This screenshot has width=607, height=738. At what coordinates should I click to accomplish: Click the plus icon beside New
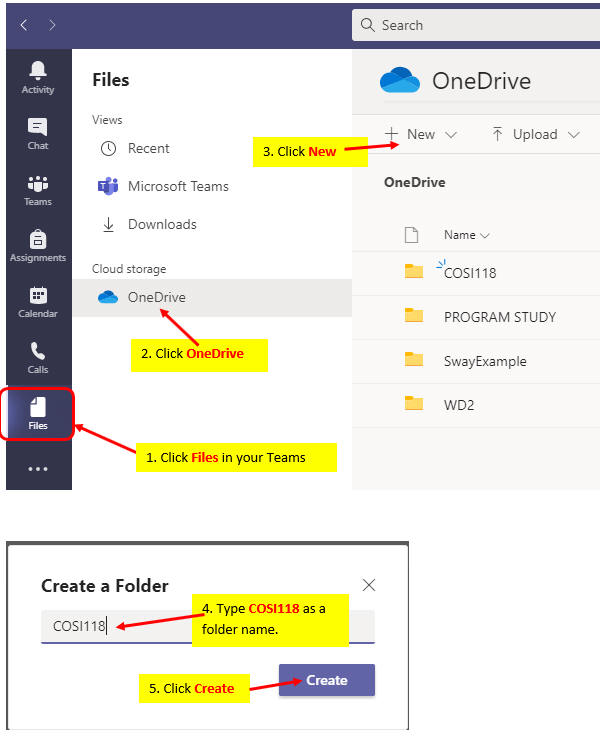point(391,134)
